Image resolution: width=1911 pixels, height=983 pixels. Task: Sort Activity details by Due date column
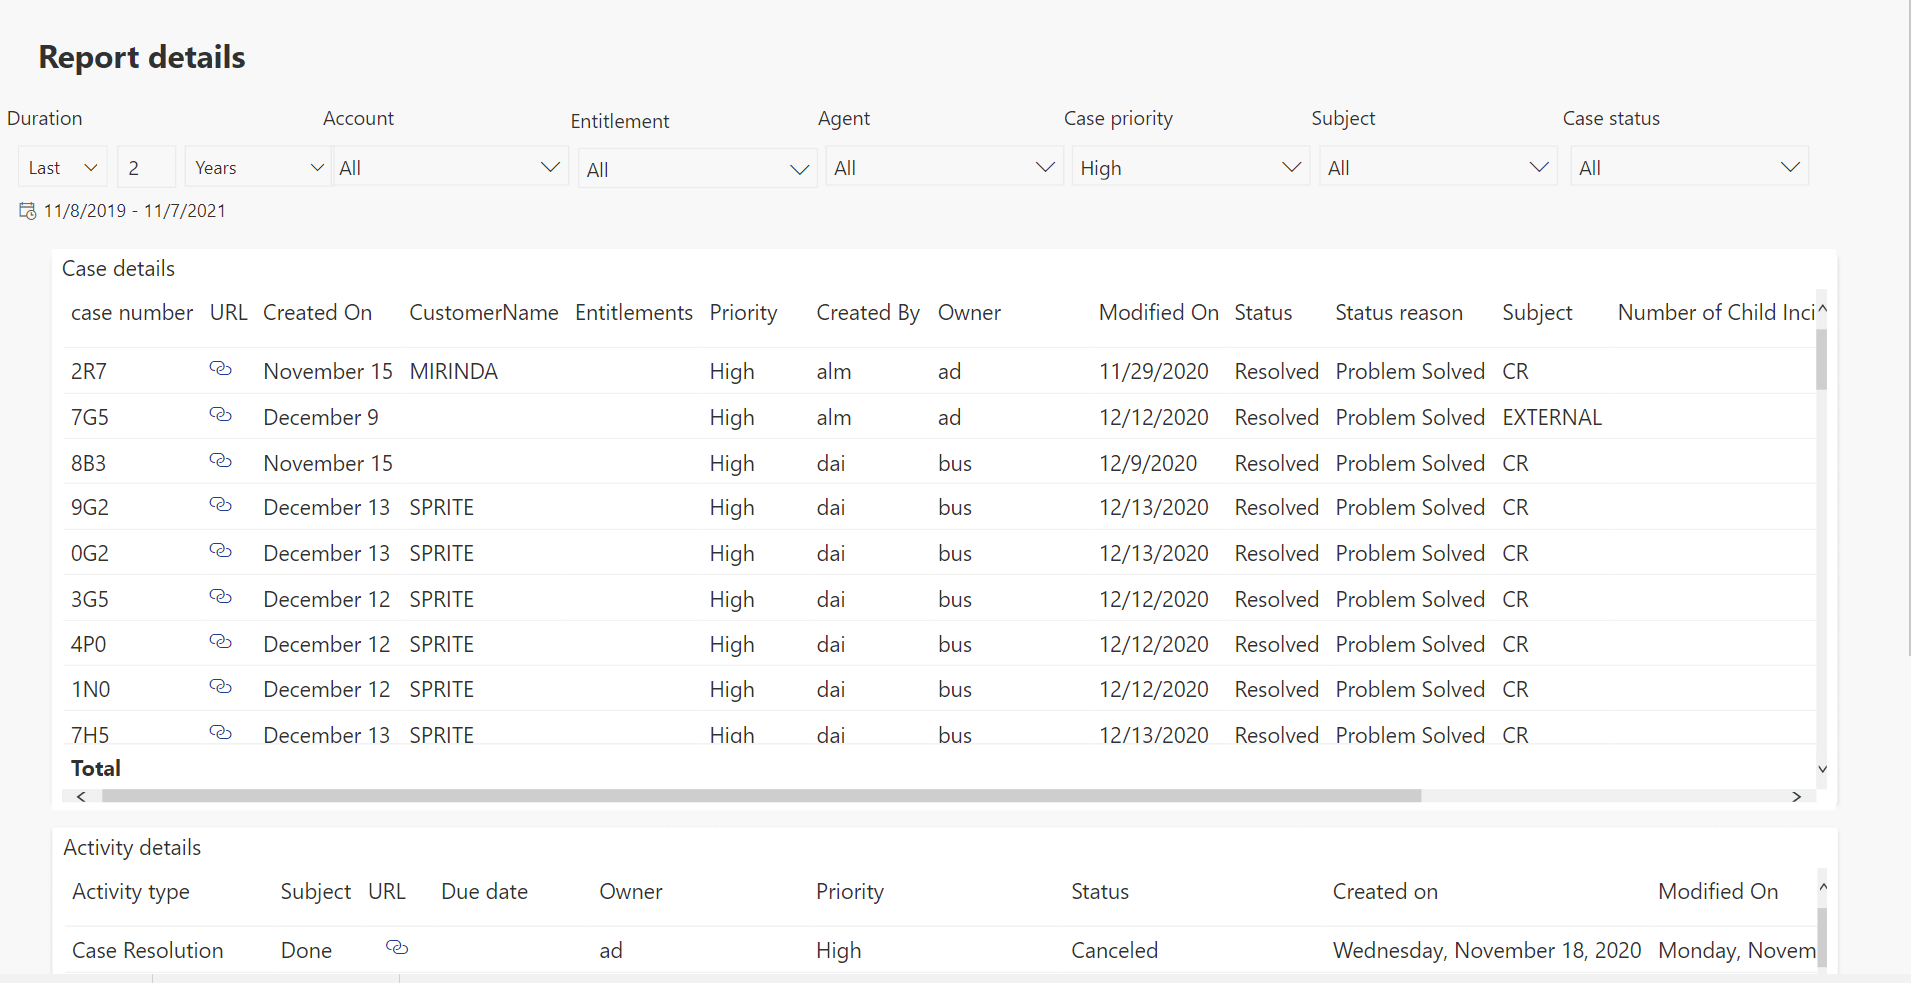(x=484, y=892)
